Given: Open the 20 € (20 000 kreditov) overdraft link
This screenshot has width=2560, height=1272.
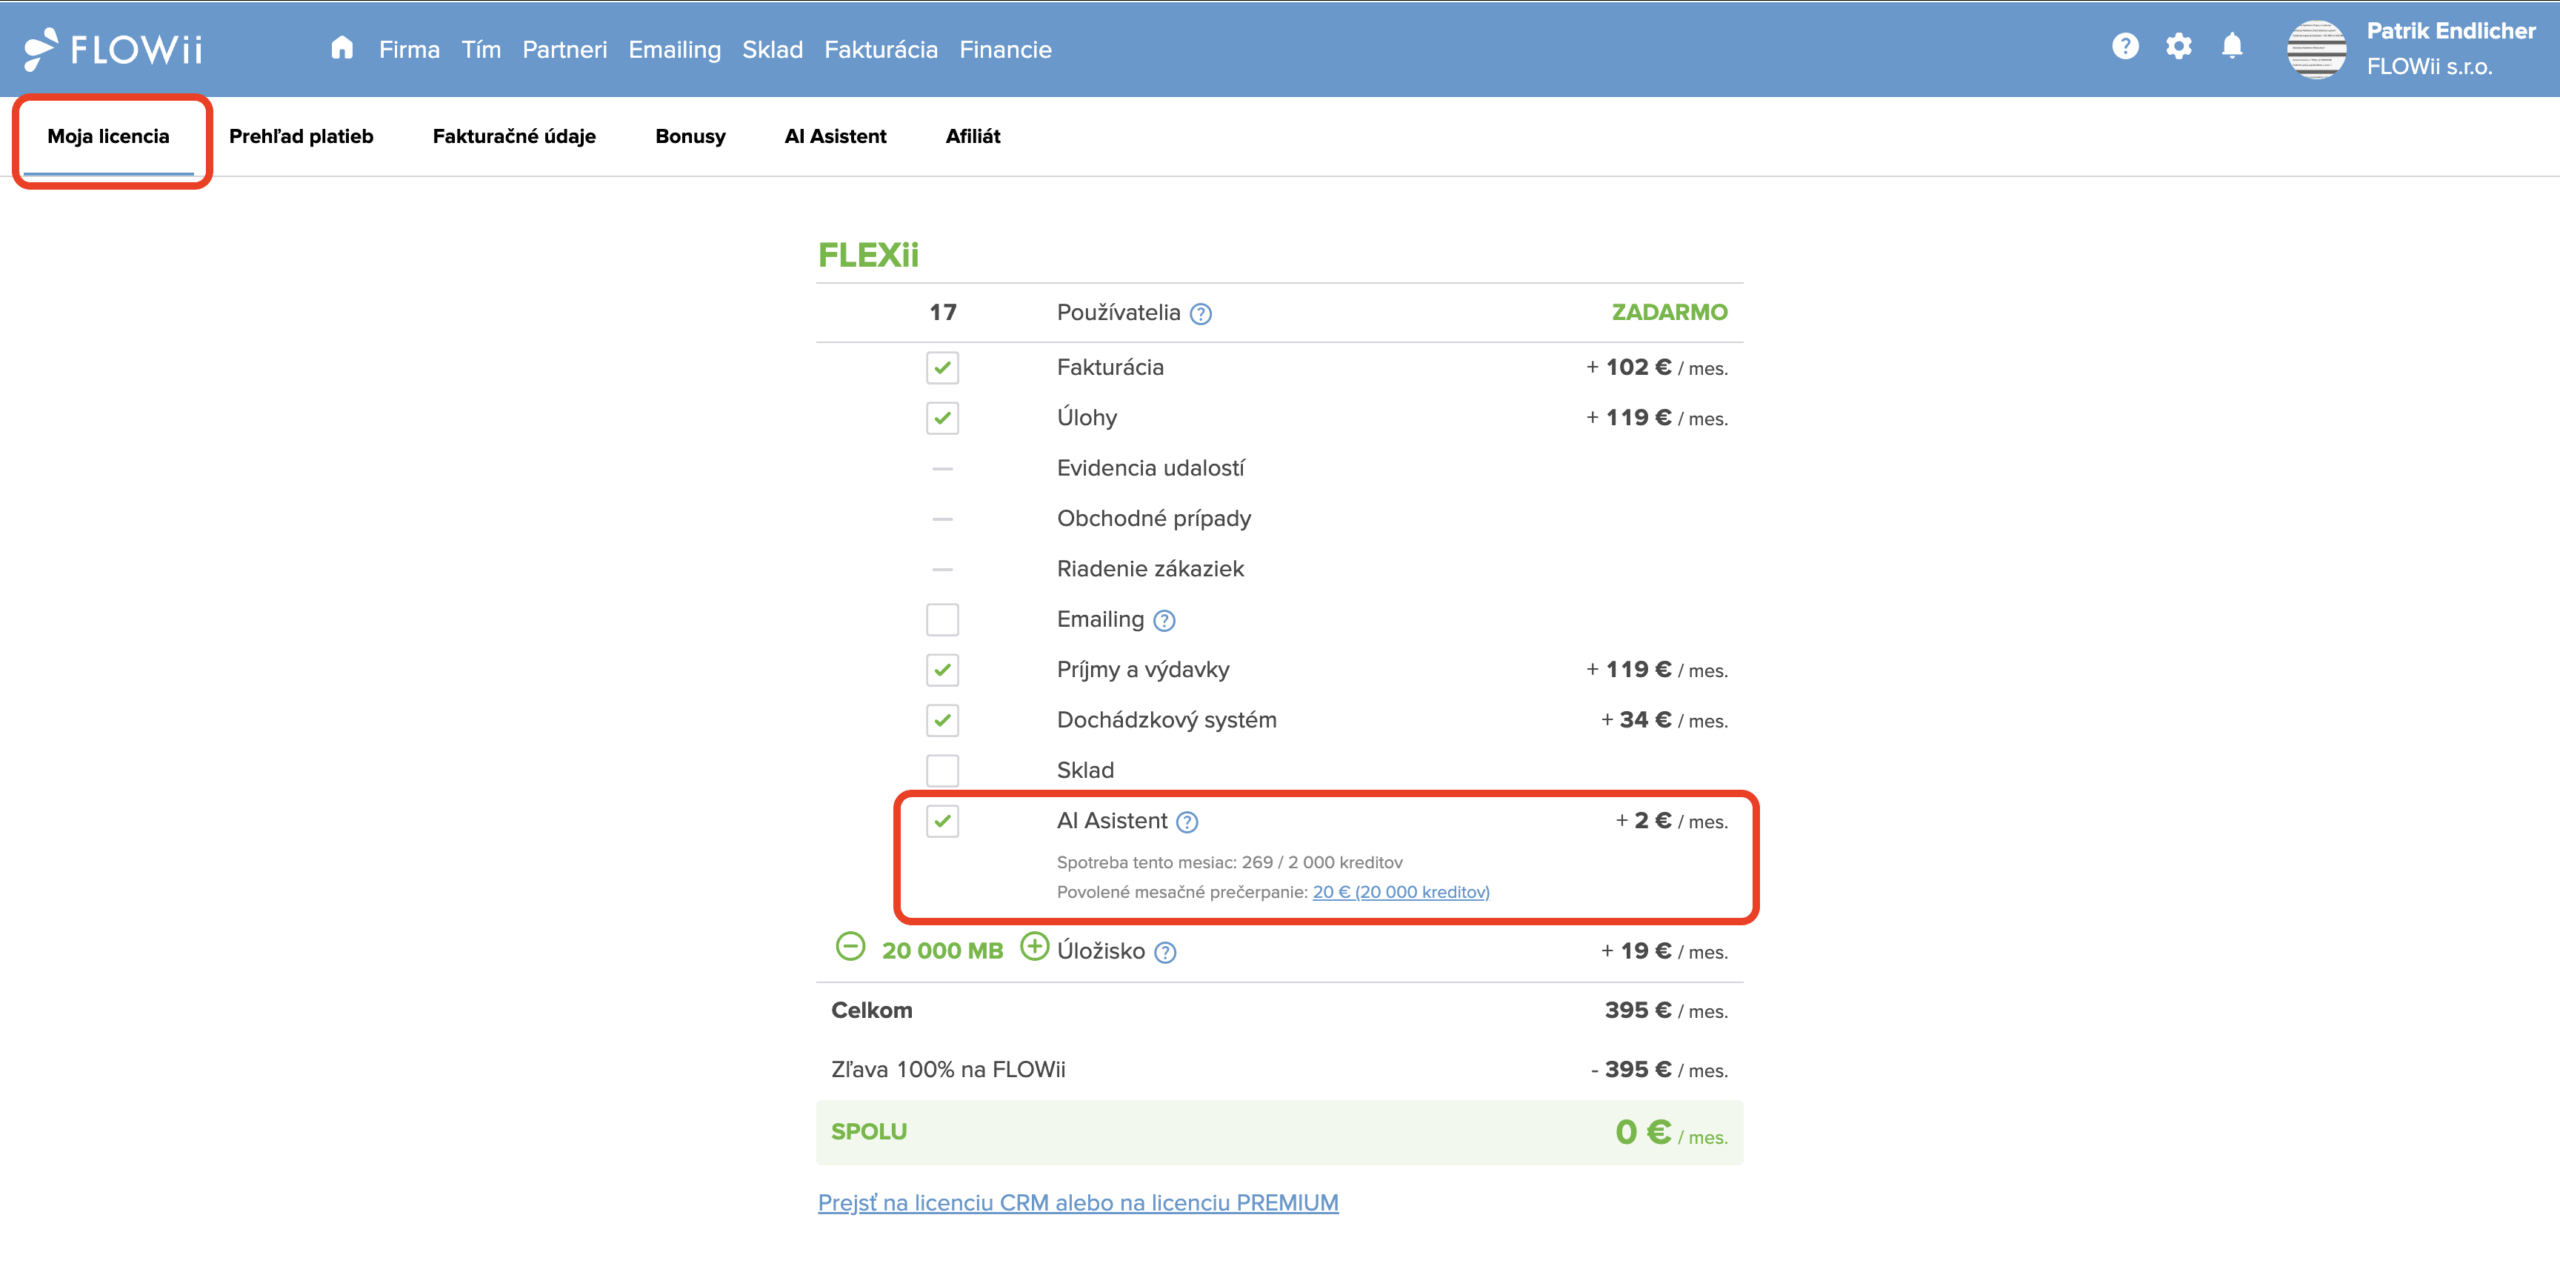Looking at the screenshot, I should coord(1401,892).
